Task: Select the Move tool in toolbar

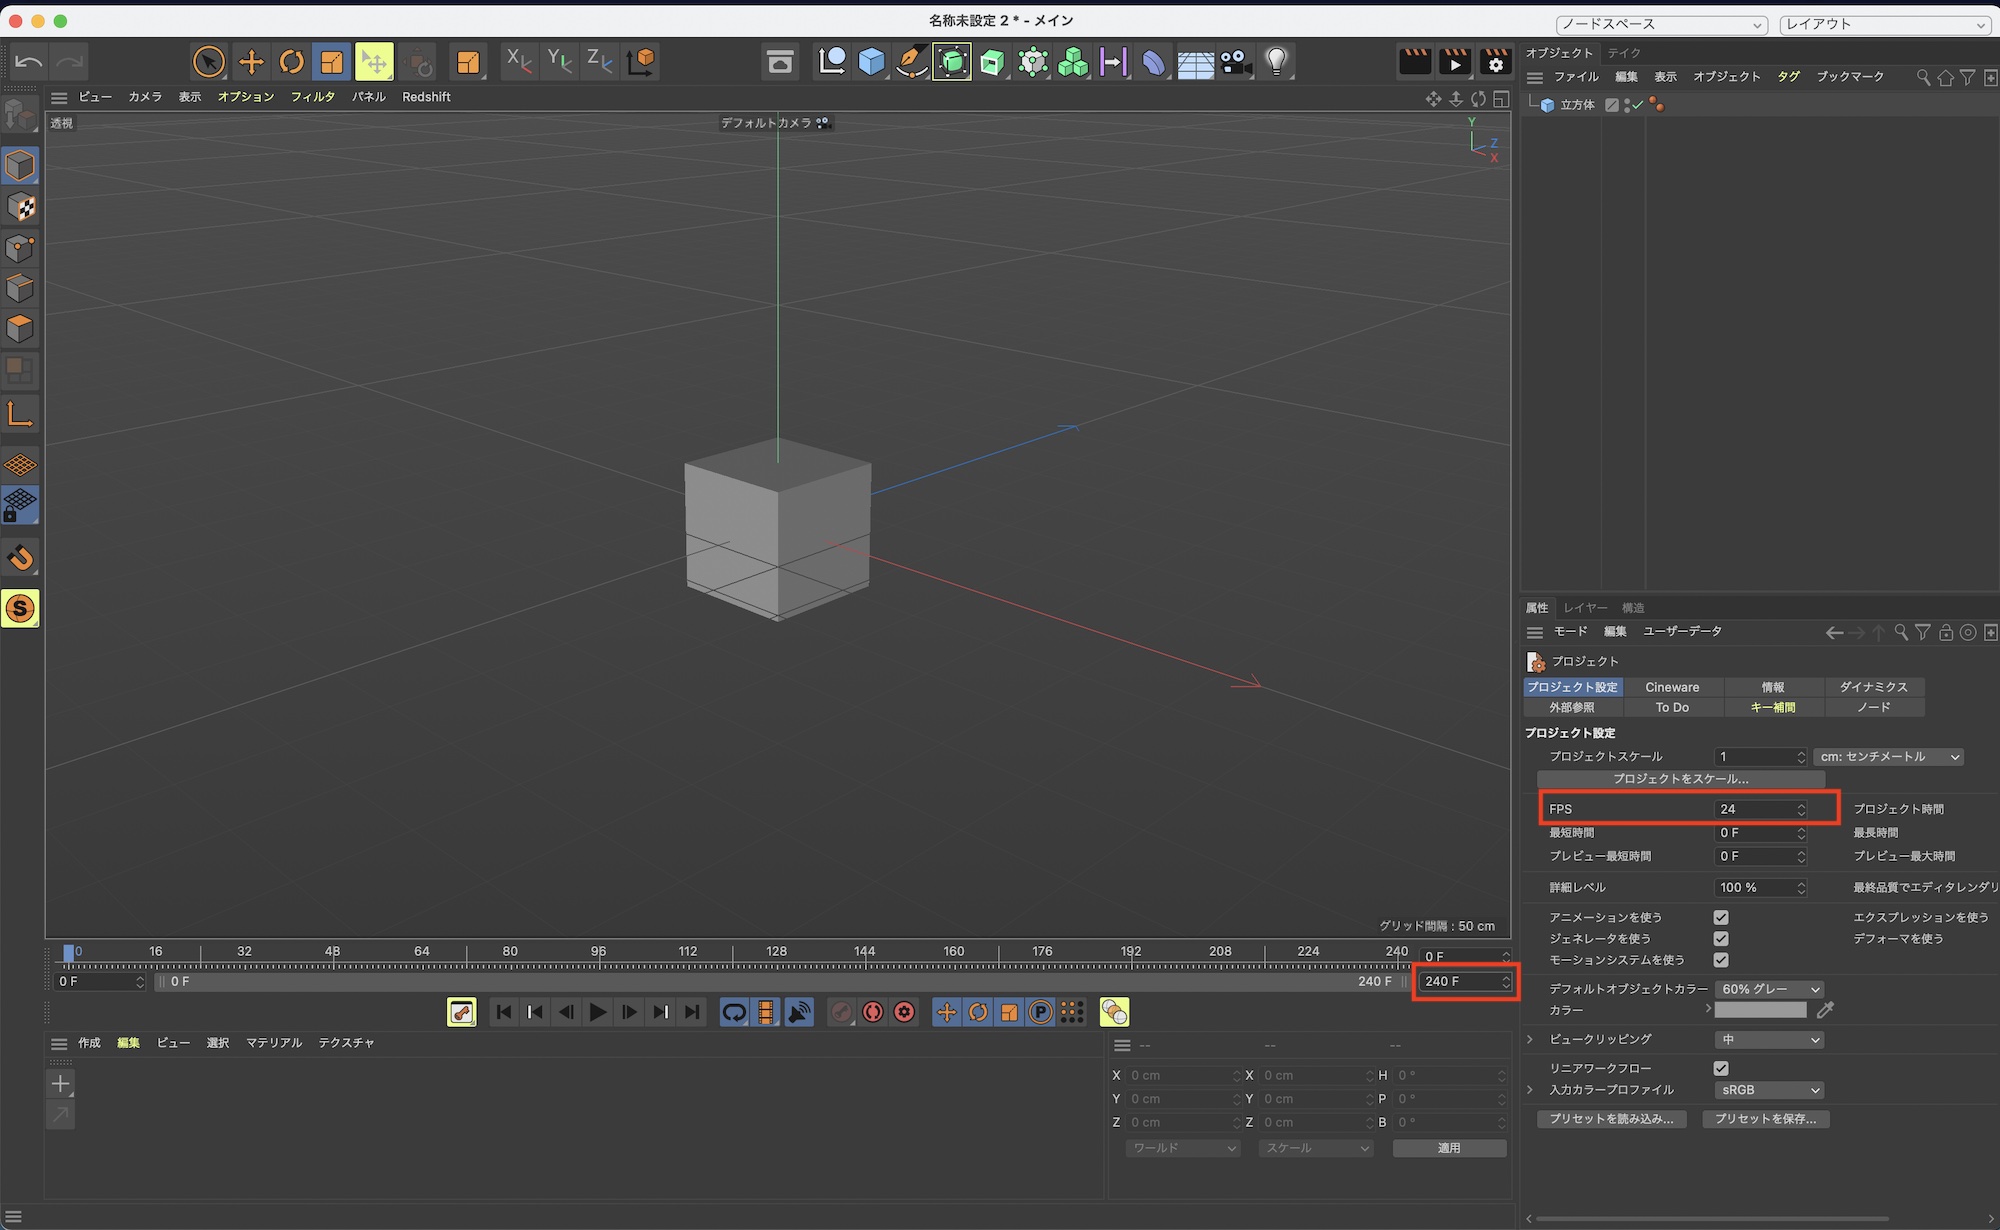Action: coord(251,62)
